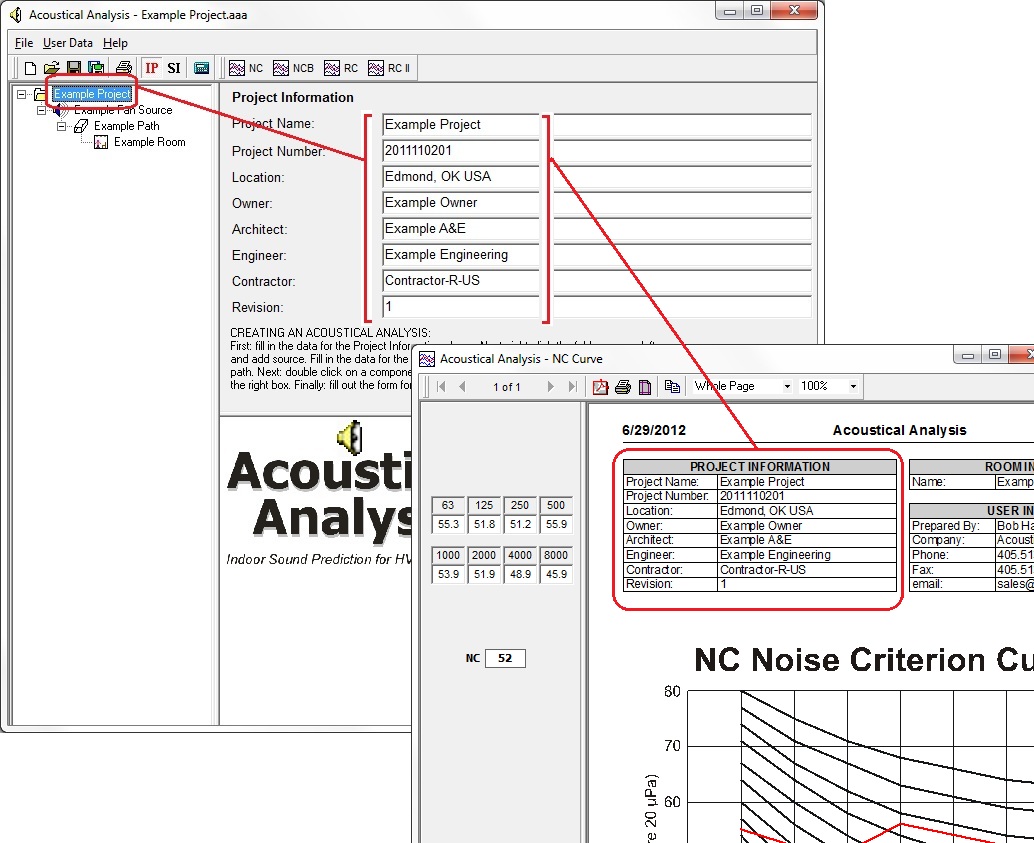Close the Acoustical Analysis main window
Viewport: 1034px width, 843px height.
[x=794, y=11]
